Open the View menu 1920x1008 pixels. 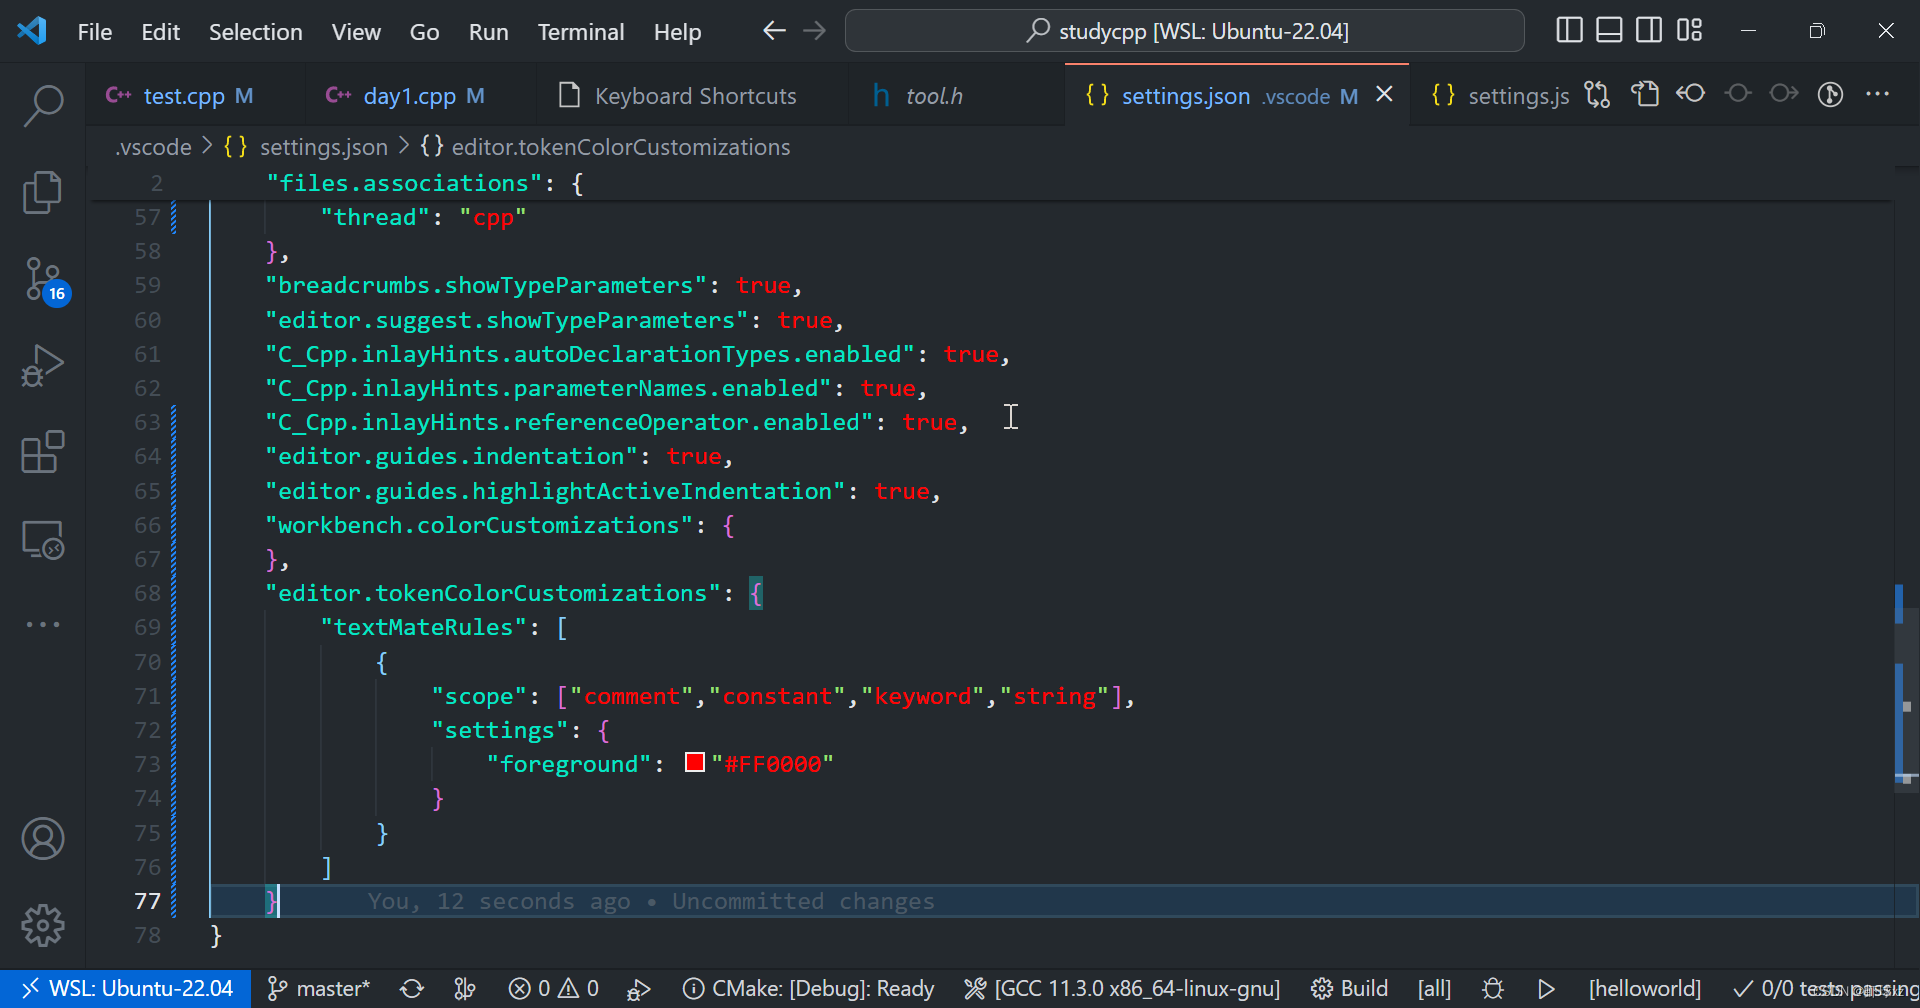(x=356, y=32)
